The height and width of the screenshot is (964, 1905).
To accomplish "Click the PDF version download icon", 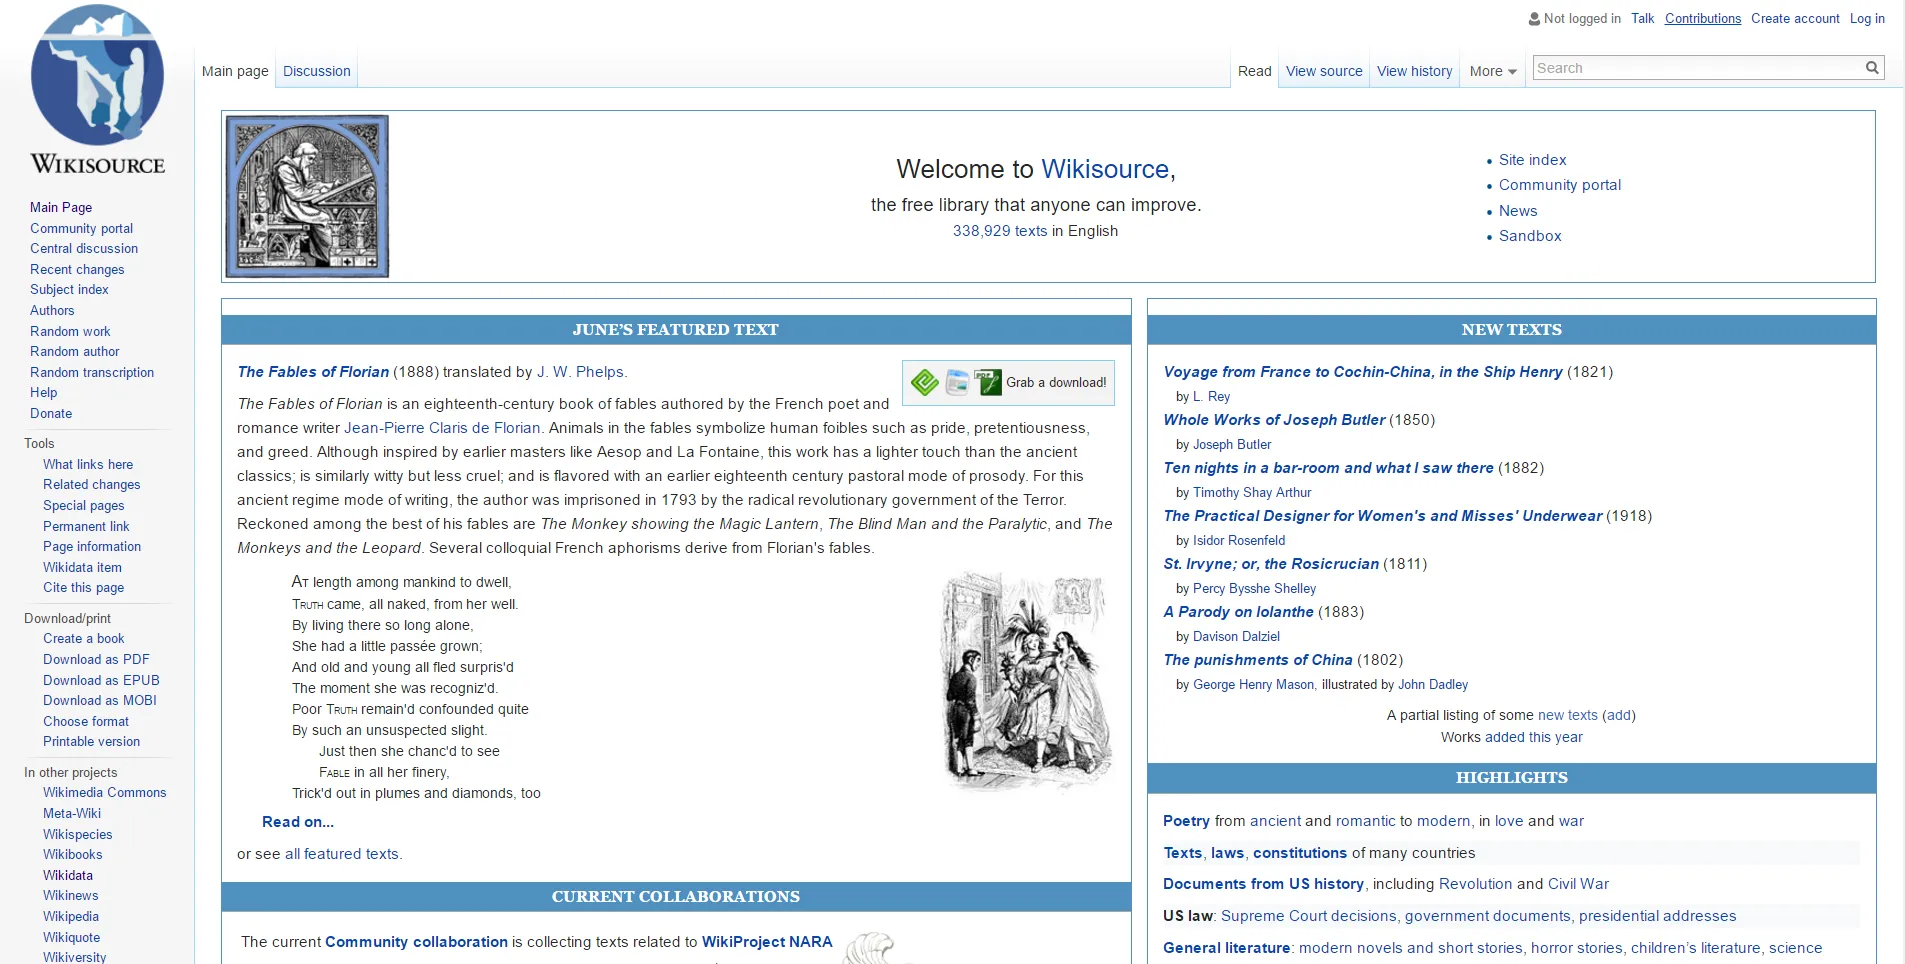I will point(988,382).
